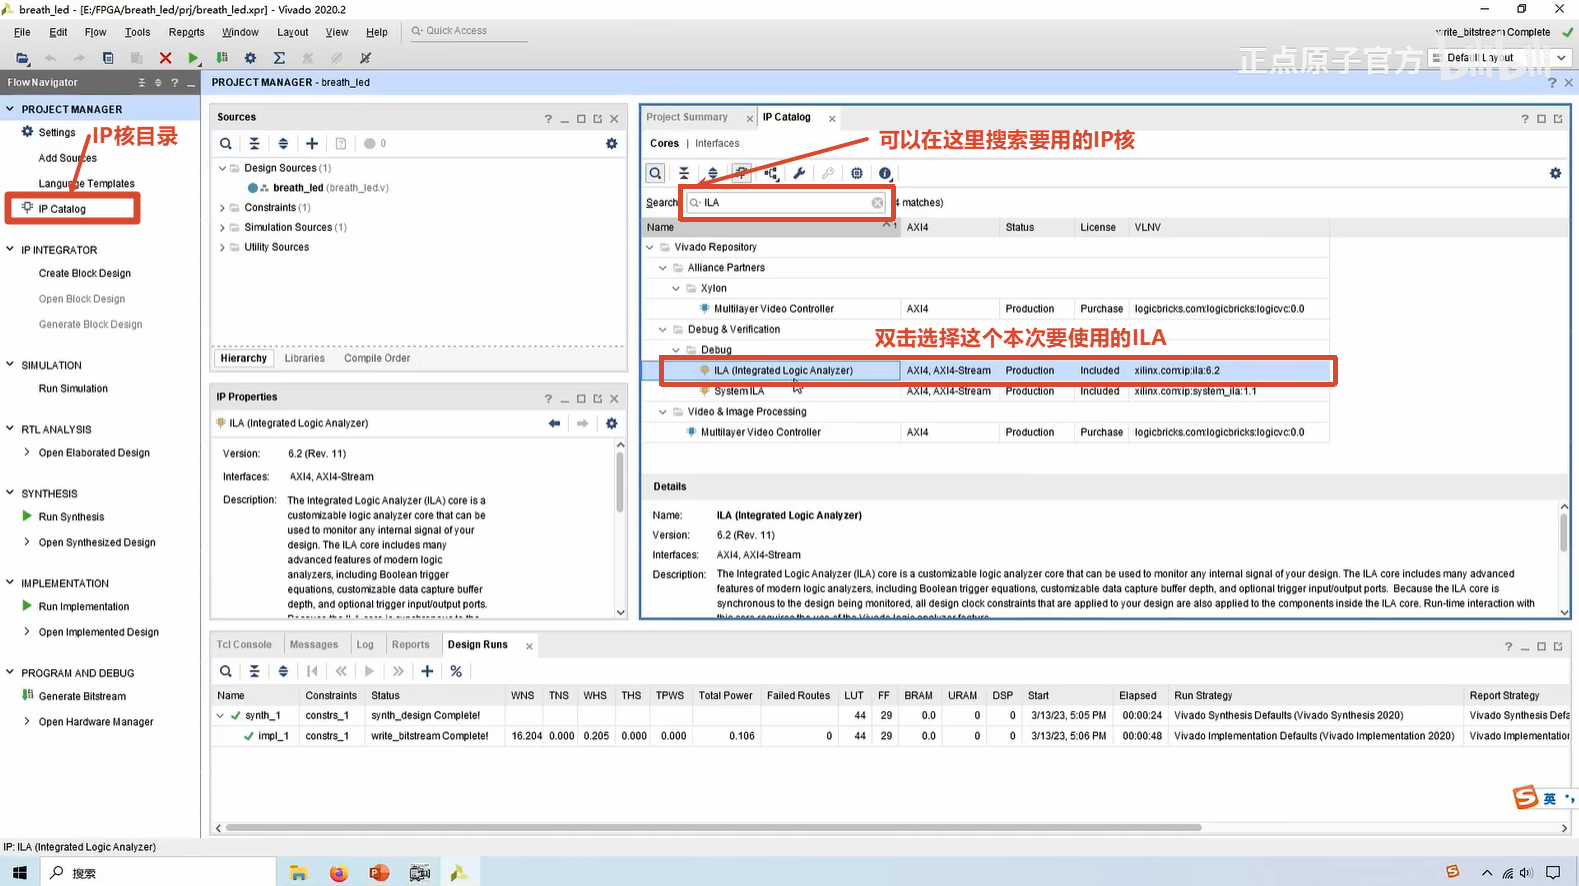Open project icon in main toolbar

(22, 58)
